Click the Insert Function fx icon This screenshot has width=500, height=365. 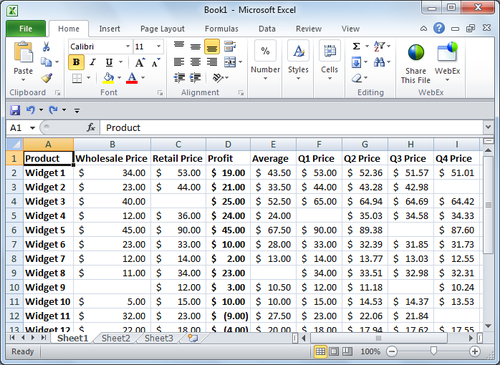coord(91,127)
